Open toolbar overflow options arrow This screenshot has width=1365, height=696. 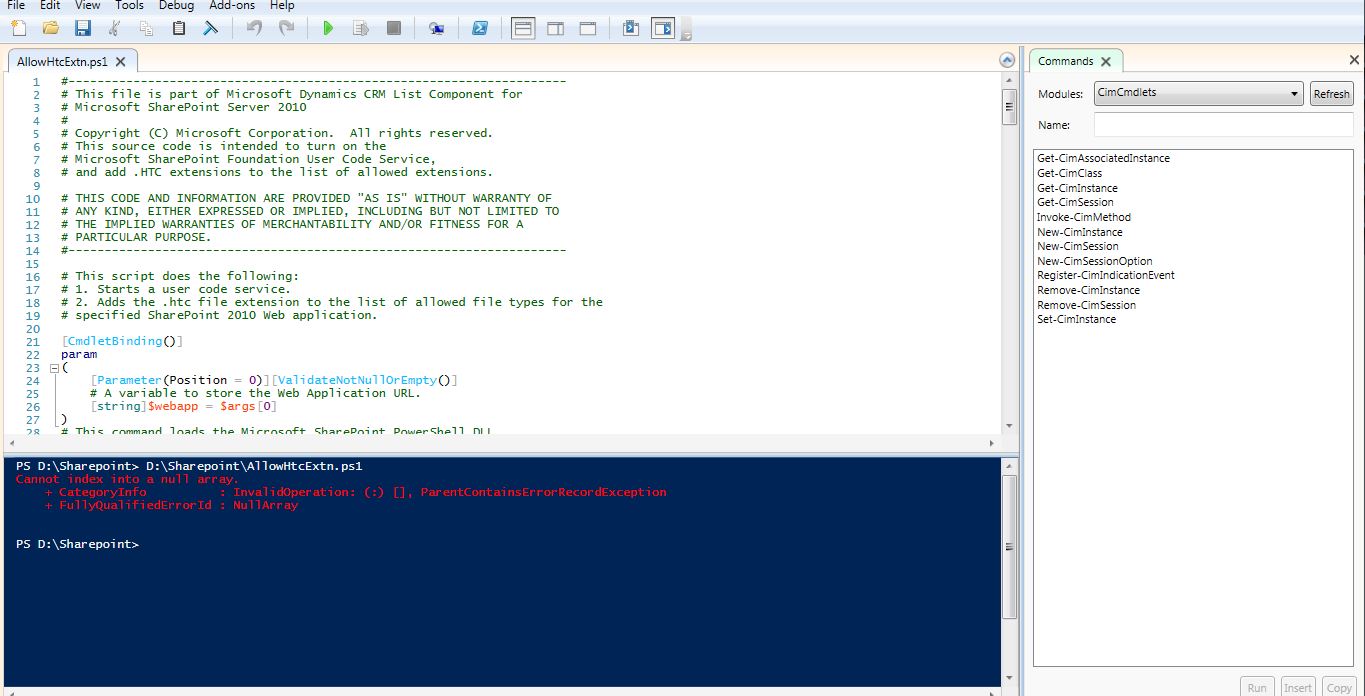point(686,35)
